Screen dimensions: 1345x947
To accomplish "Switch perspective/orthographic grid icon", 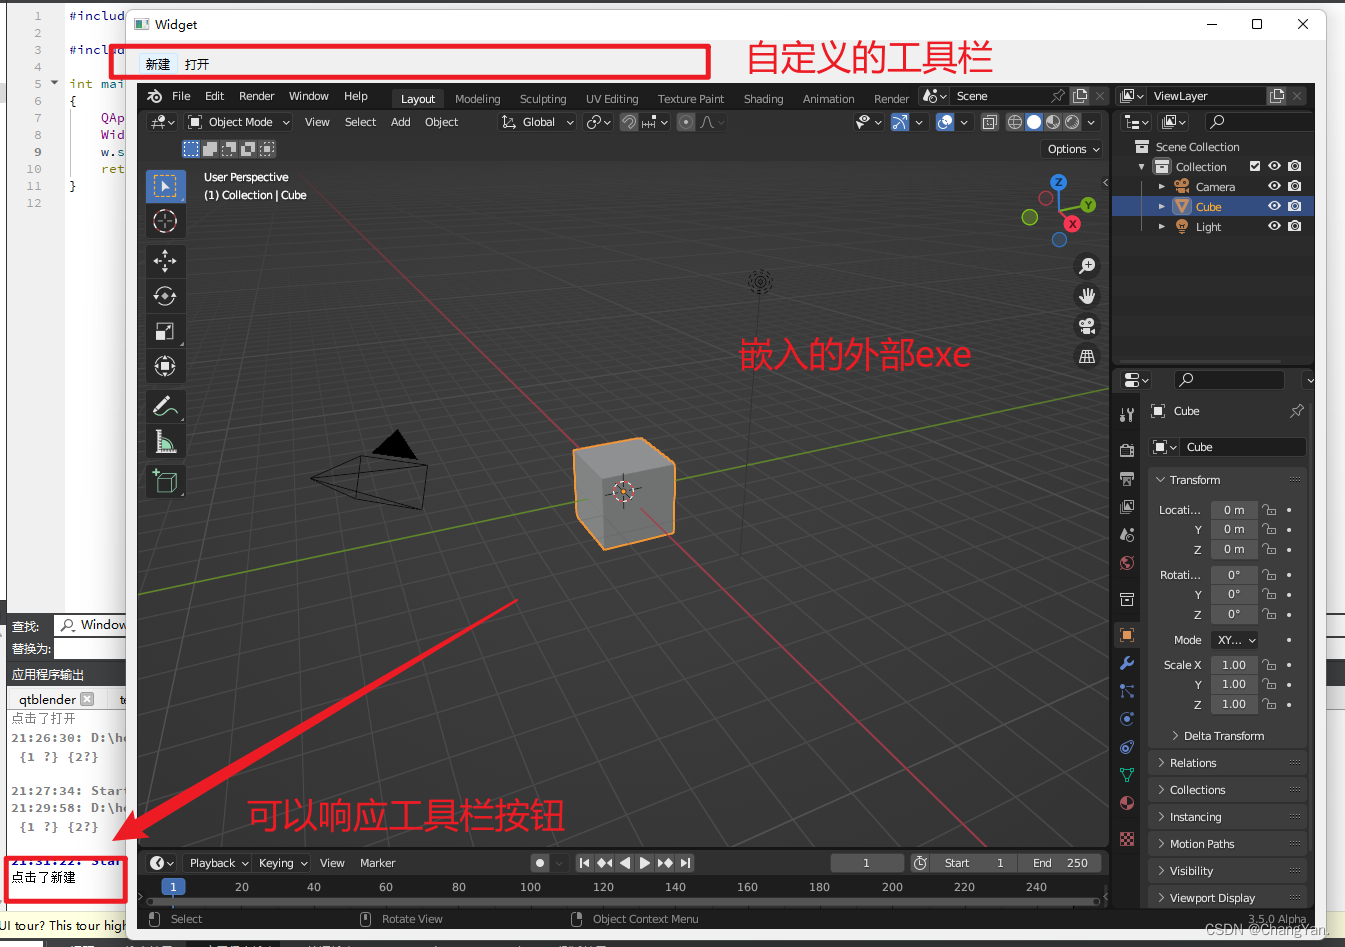I will tap(1087, 356).
